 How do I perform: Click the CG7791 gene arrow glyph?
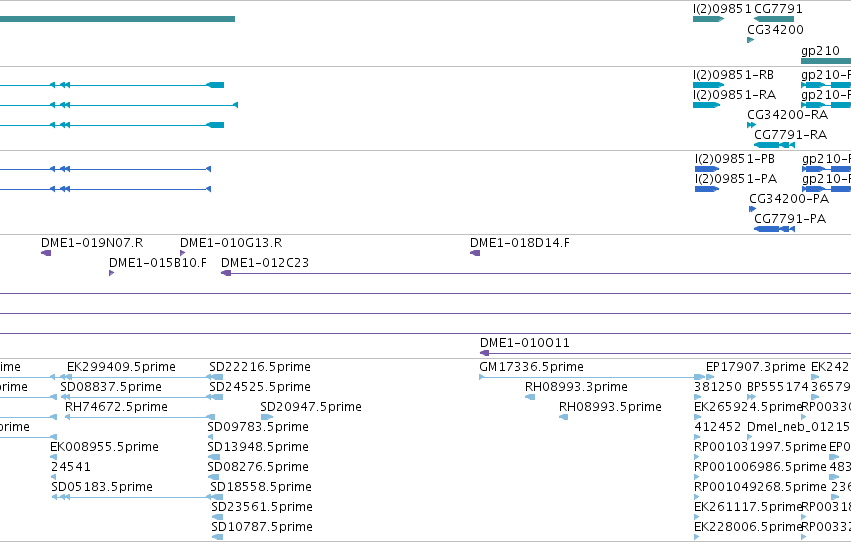point(774,19)
